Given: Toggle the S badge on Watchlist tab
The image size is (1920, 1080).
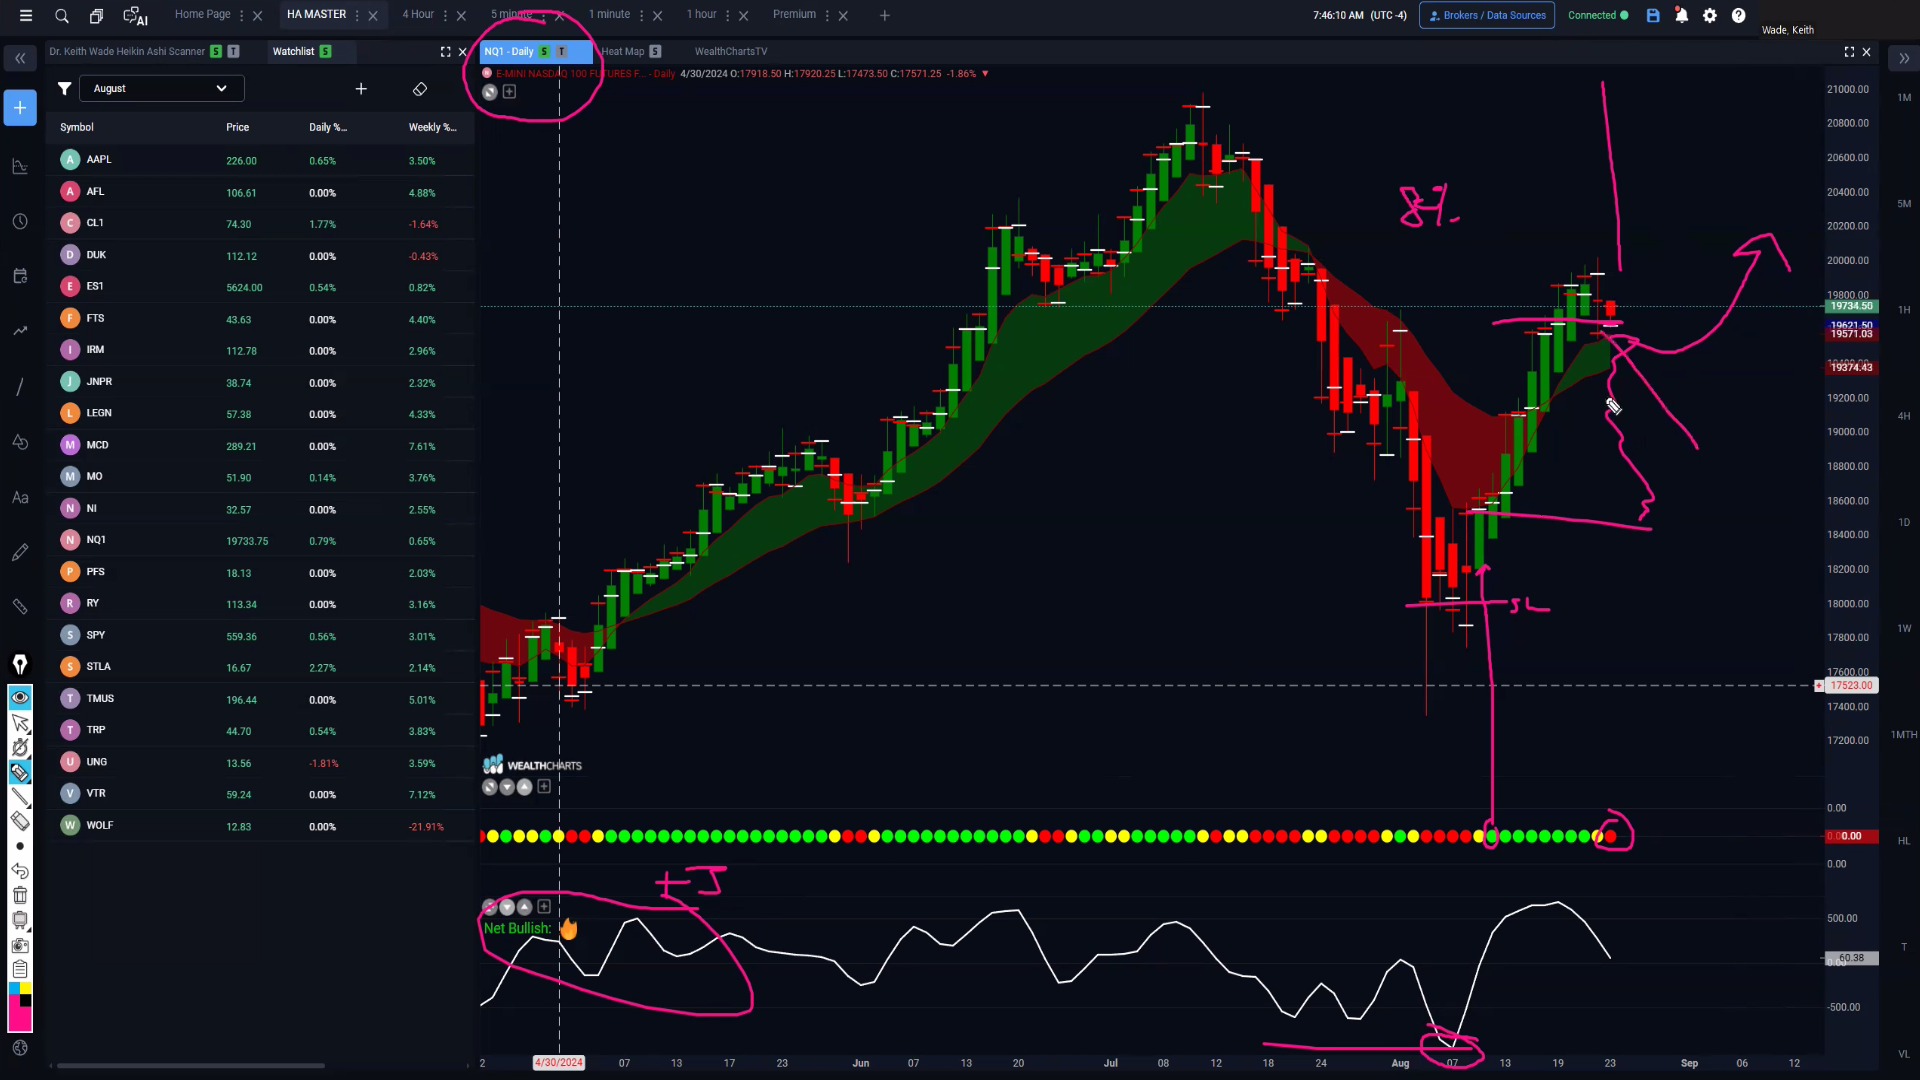Looking at the screenshot, I should tap(325, 51).
